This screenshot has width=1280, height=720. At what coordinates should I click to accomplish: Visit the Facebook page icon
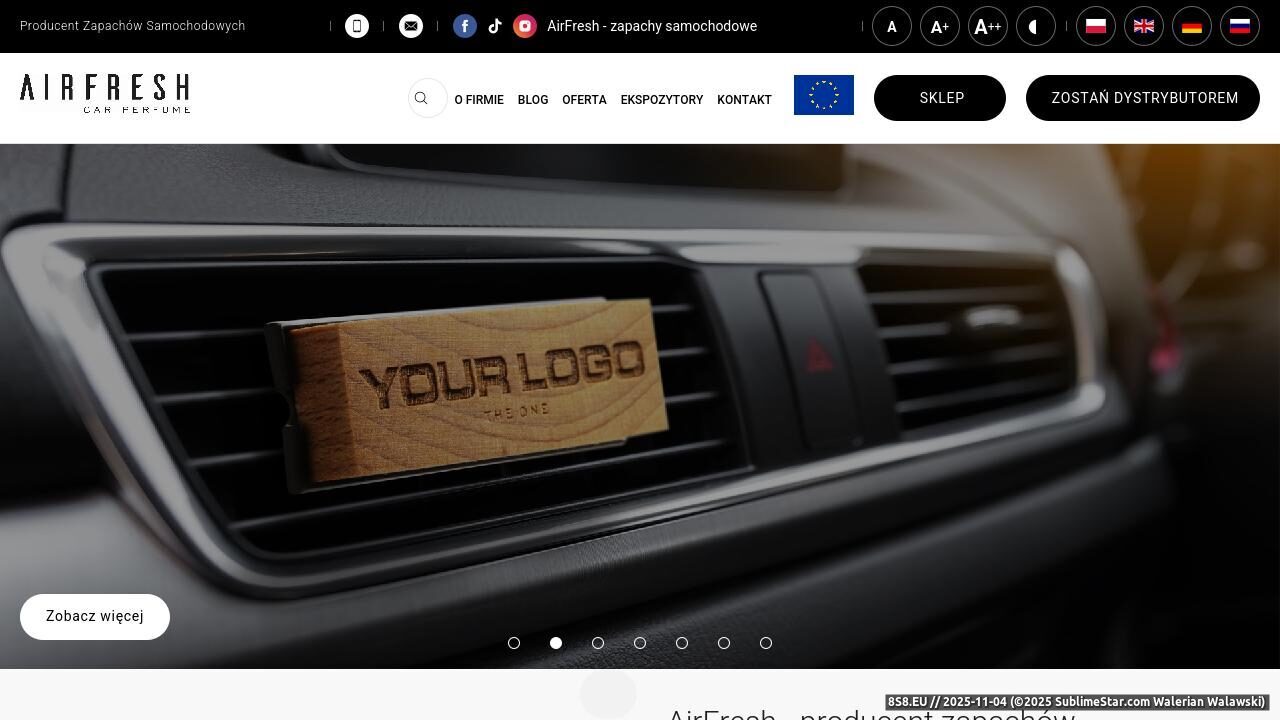click(x=465, y=26)
